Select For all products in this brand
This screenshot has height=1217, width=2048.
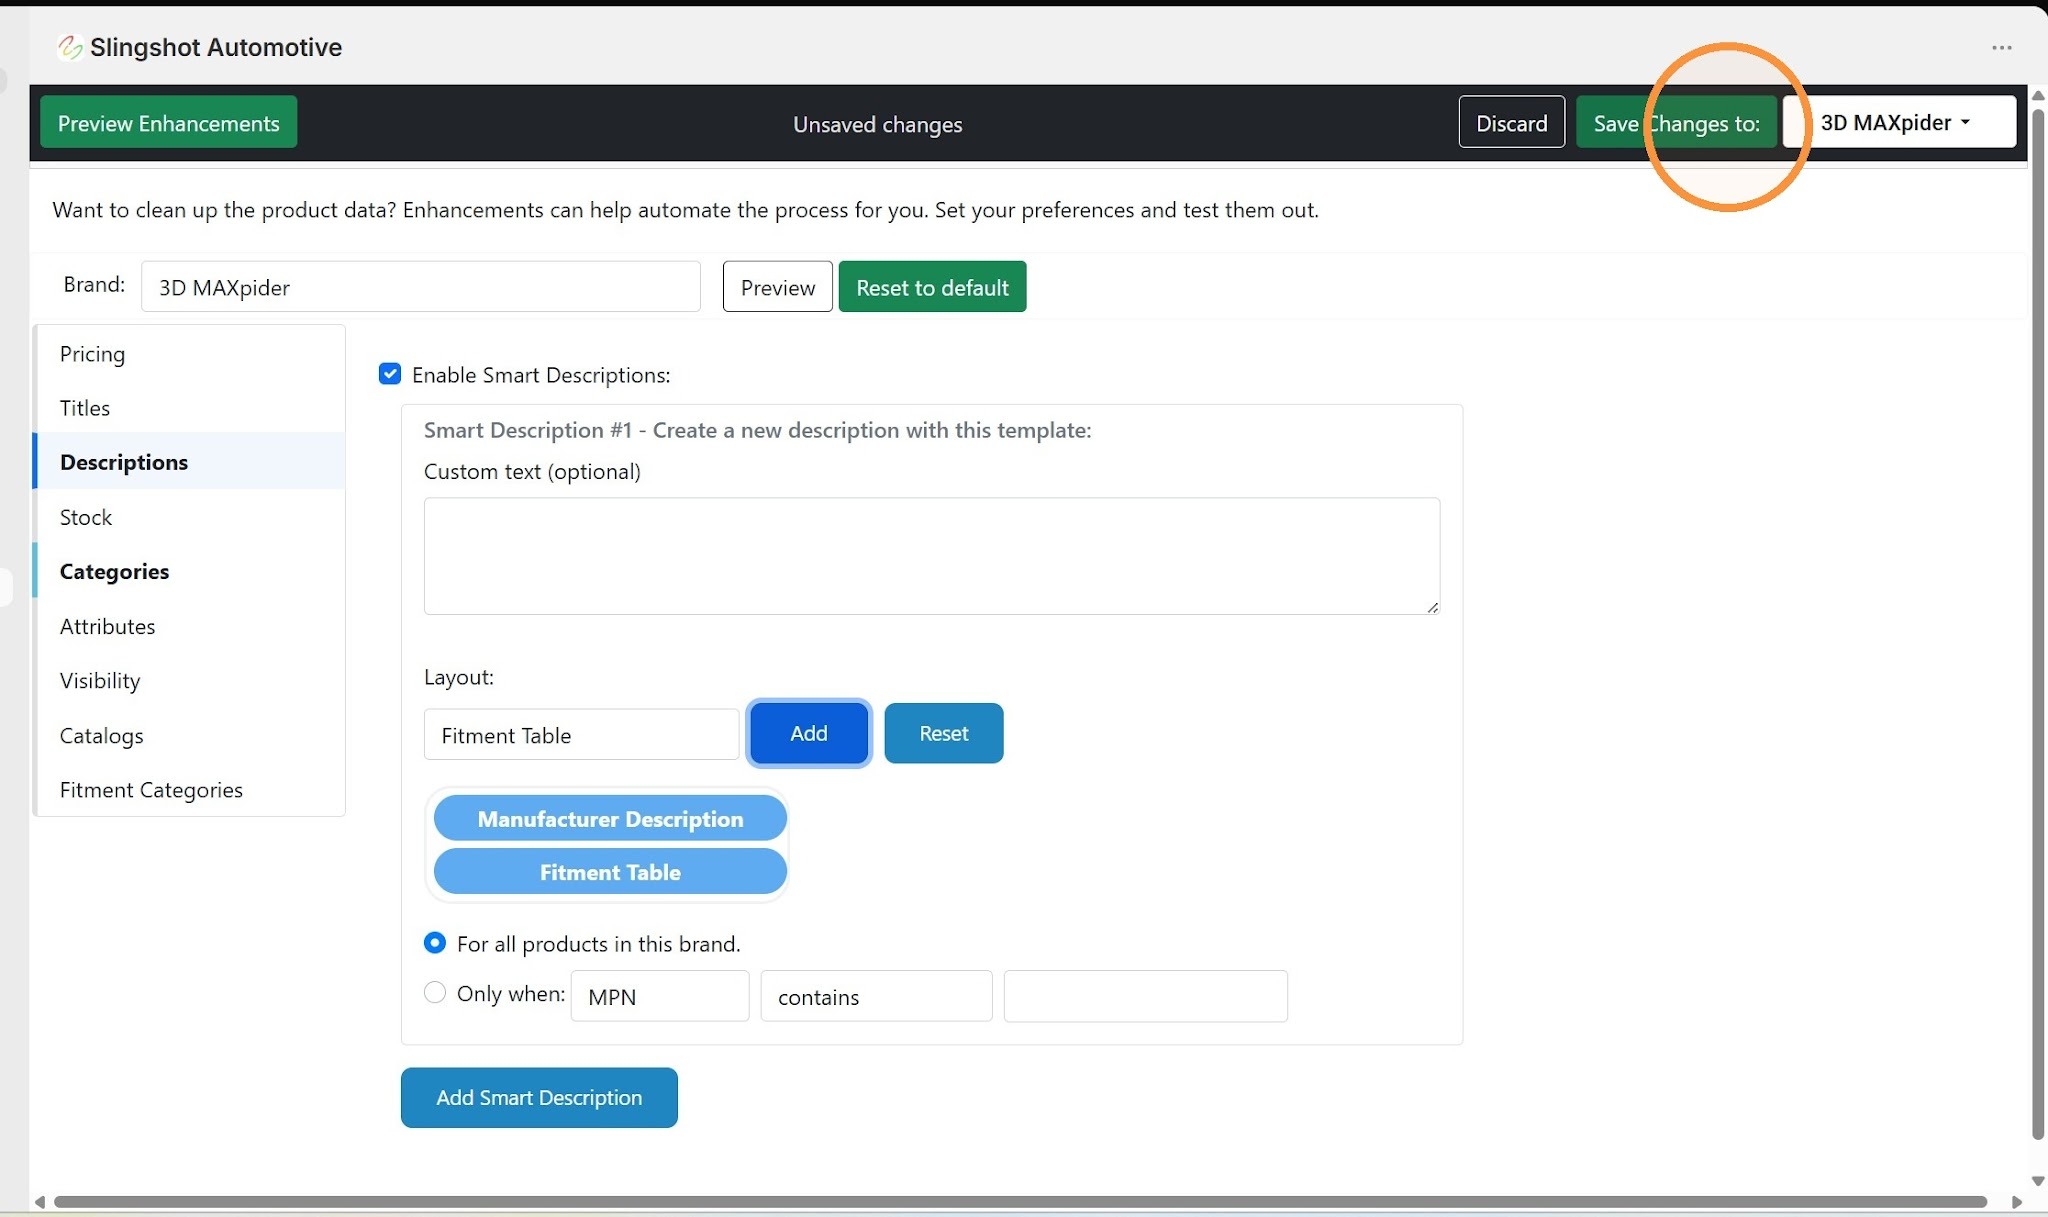tap(435, 943)
